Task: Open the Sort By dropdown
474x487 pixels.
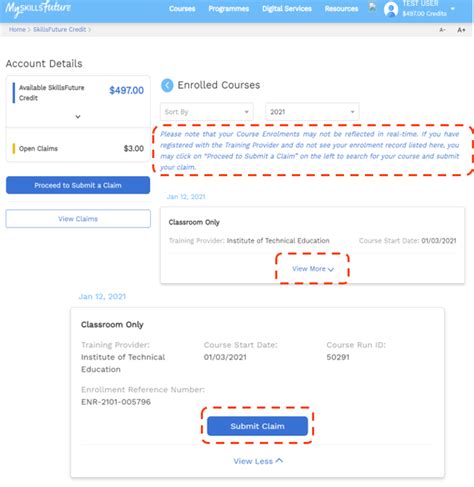Action: [207, 112]
